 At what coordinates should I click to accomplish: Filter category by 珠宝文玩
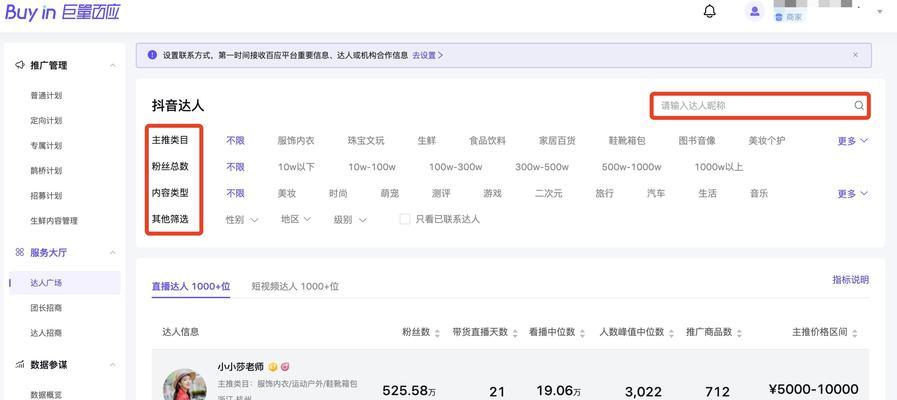(366, 140)
